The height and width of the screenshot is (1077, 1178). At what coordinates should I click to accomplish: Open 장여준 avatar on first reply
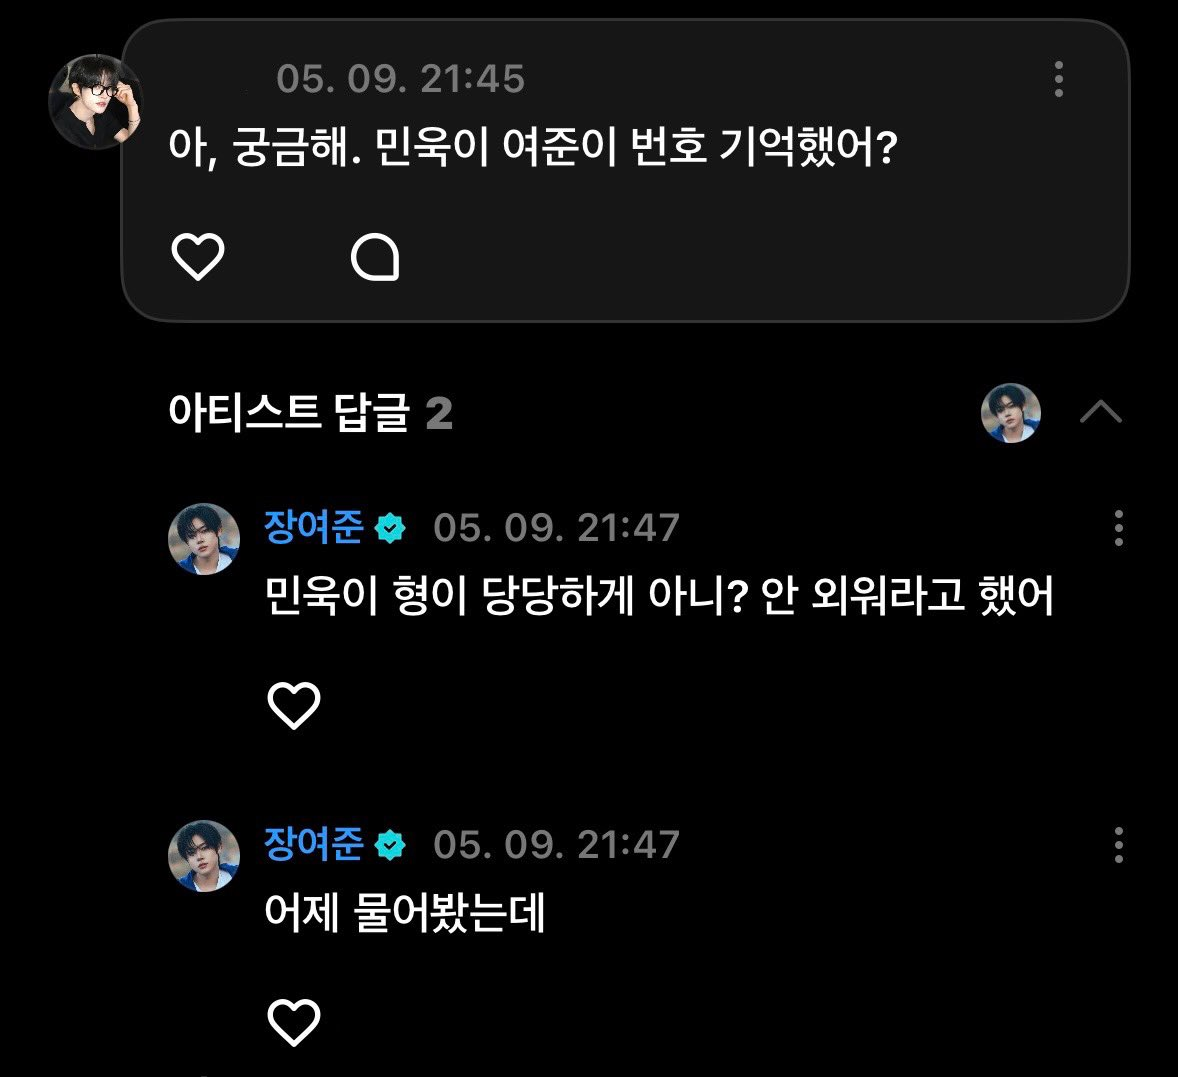pos(204,539)
